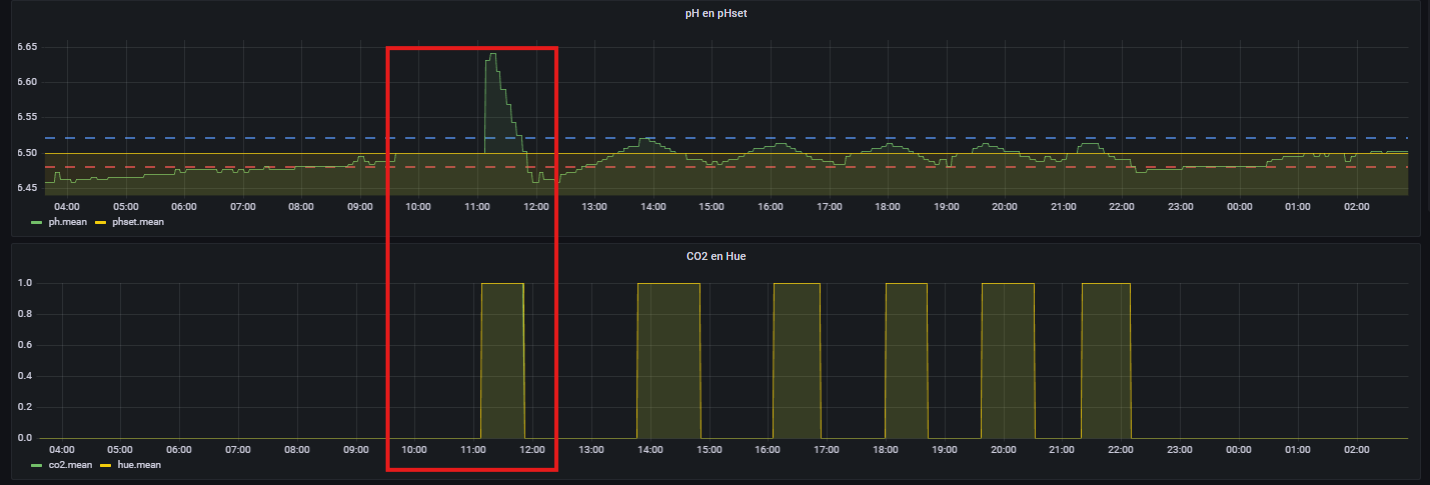The image size is (1430, 485).
Task: Click the hue pulse around 20:00
Action: point(1007,360)
